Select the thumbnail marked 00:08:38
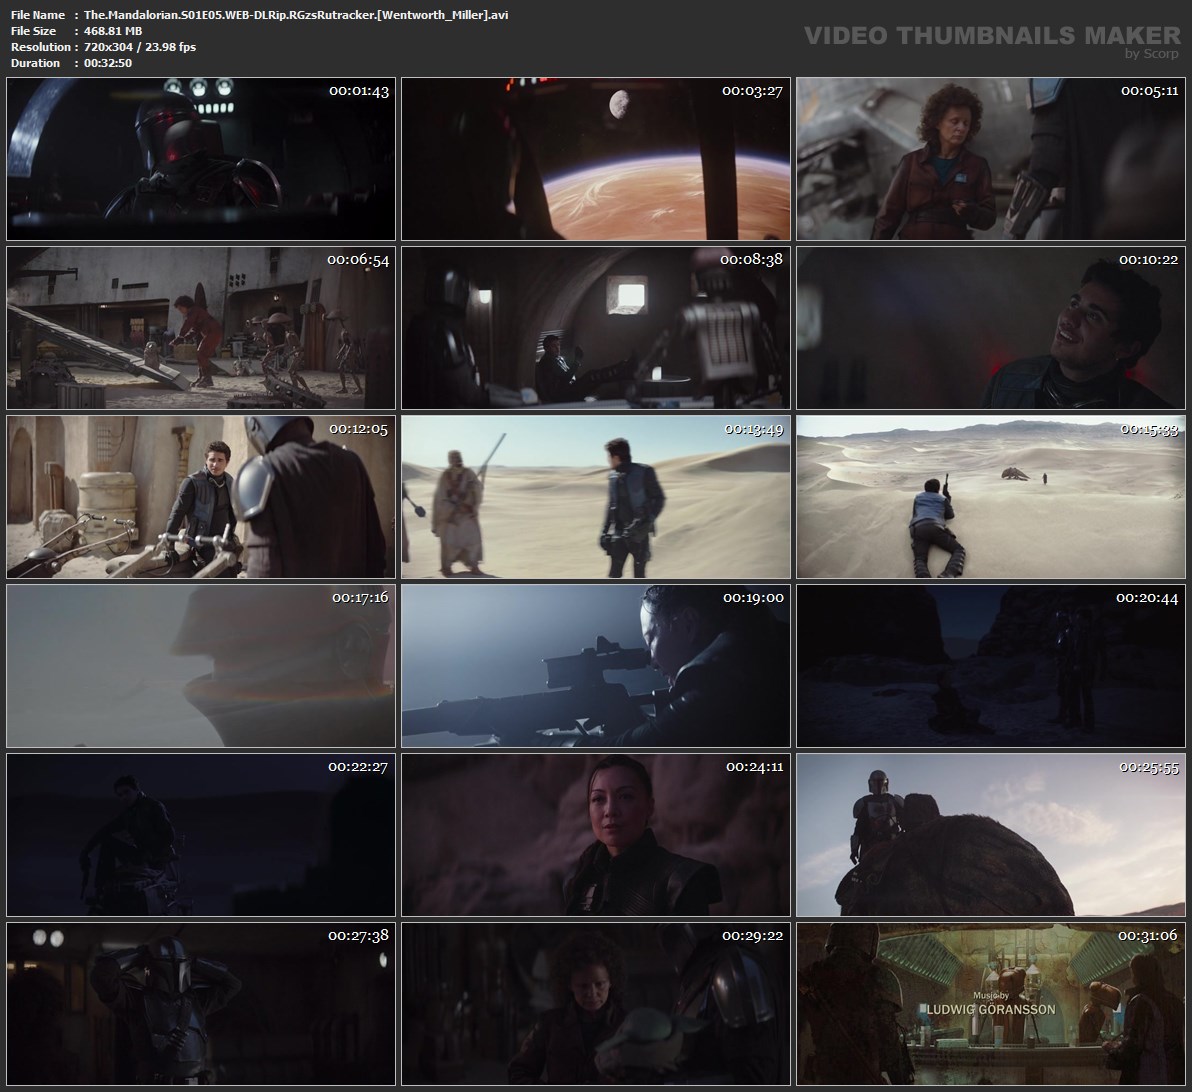 pos(596,328)
